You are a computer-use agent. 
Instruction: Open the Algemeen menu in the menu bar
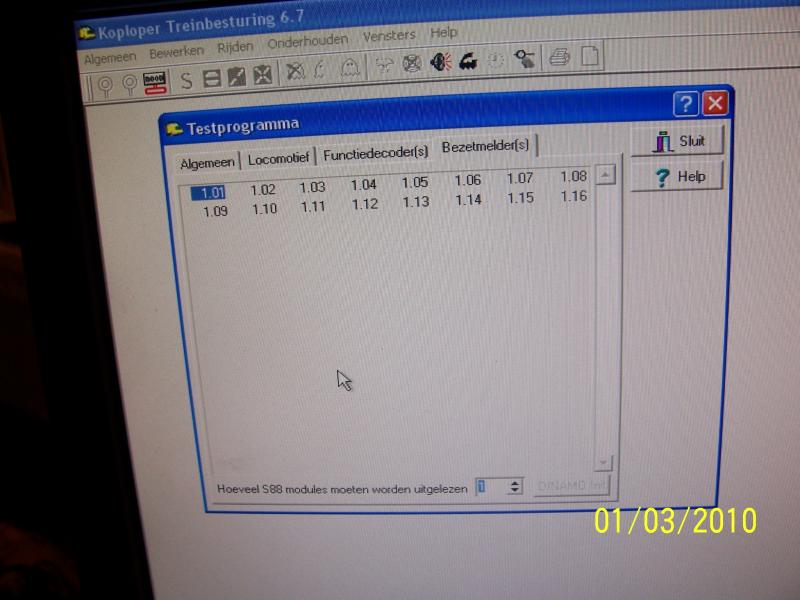coord(110,59)
